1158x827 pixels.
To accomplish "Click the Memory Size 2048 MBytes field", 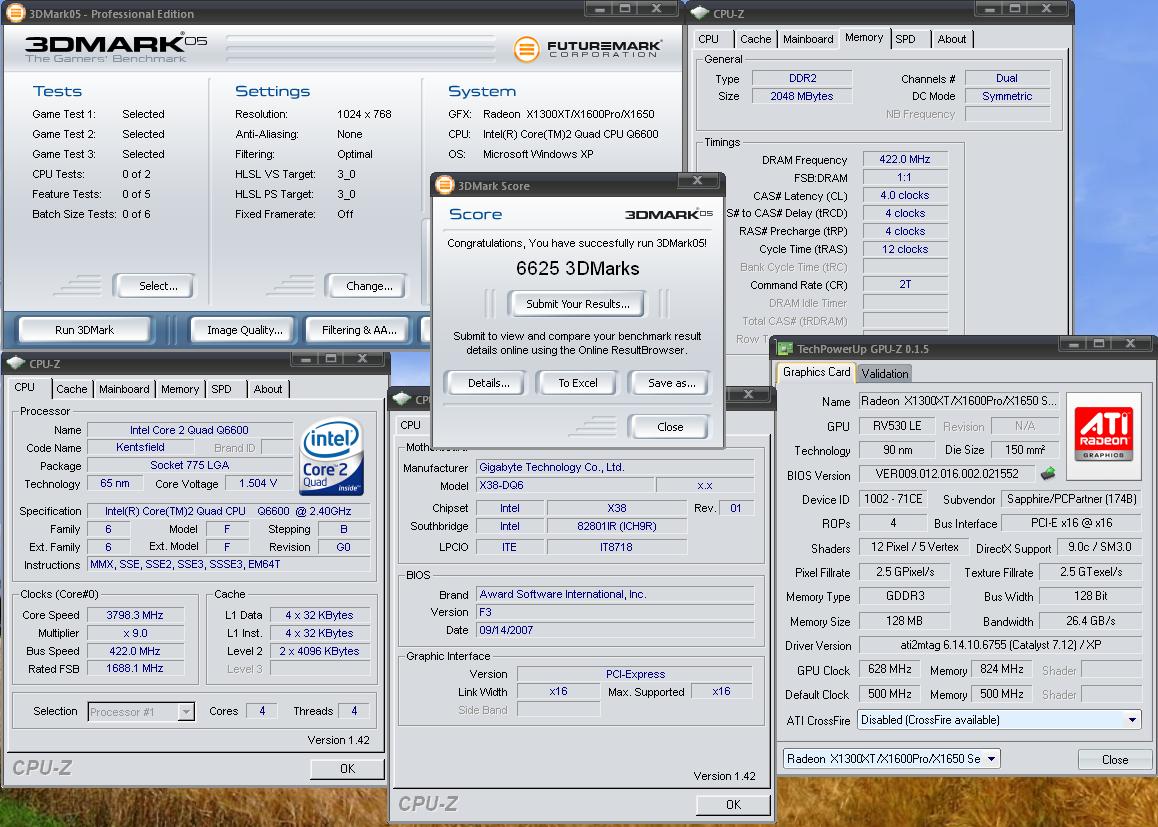I will coord(802,96).
